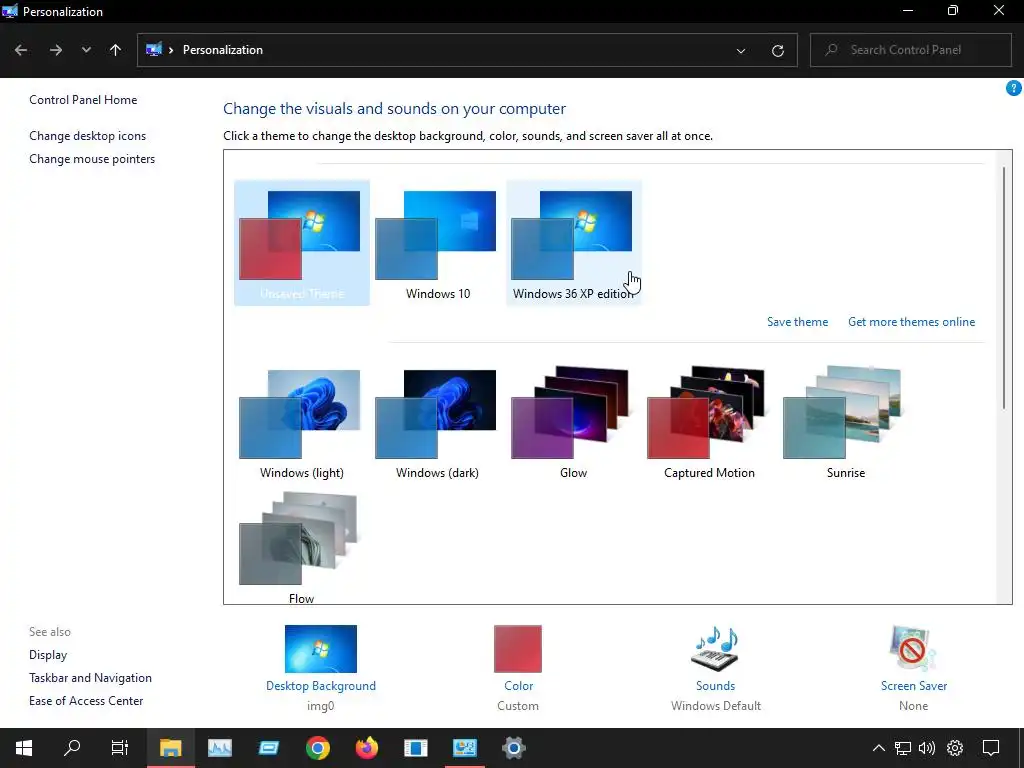Image resolution: width=1024 pixels, height=768 pixels.
Task: Open Ease of Access Center link
Action: [x=86, y=701]
